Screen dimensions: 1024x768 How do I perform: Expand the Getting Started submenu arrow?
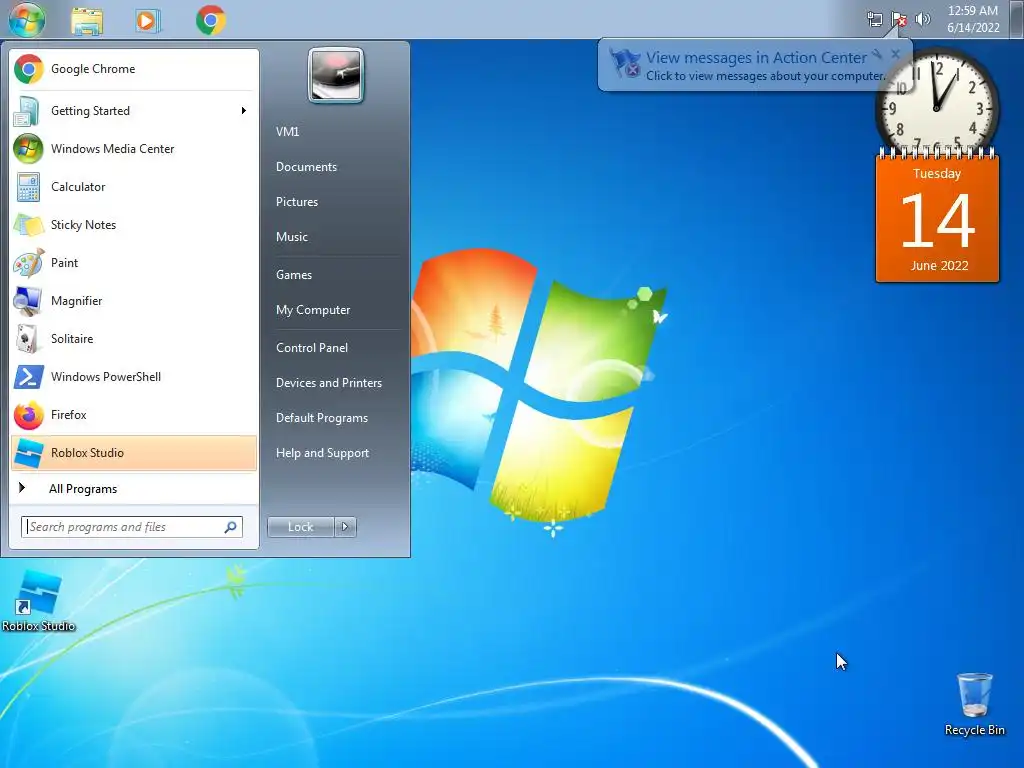click(244, 111)
